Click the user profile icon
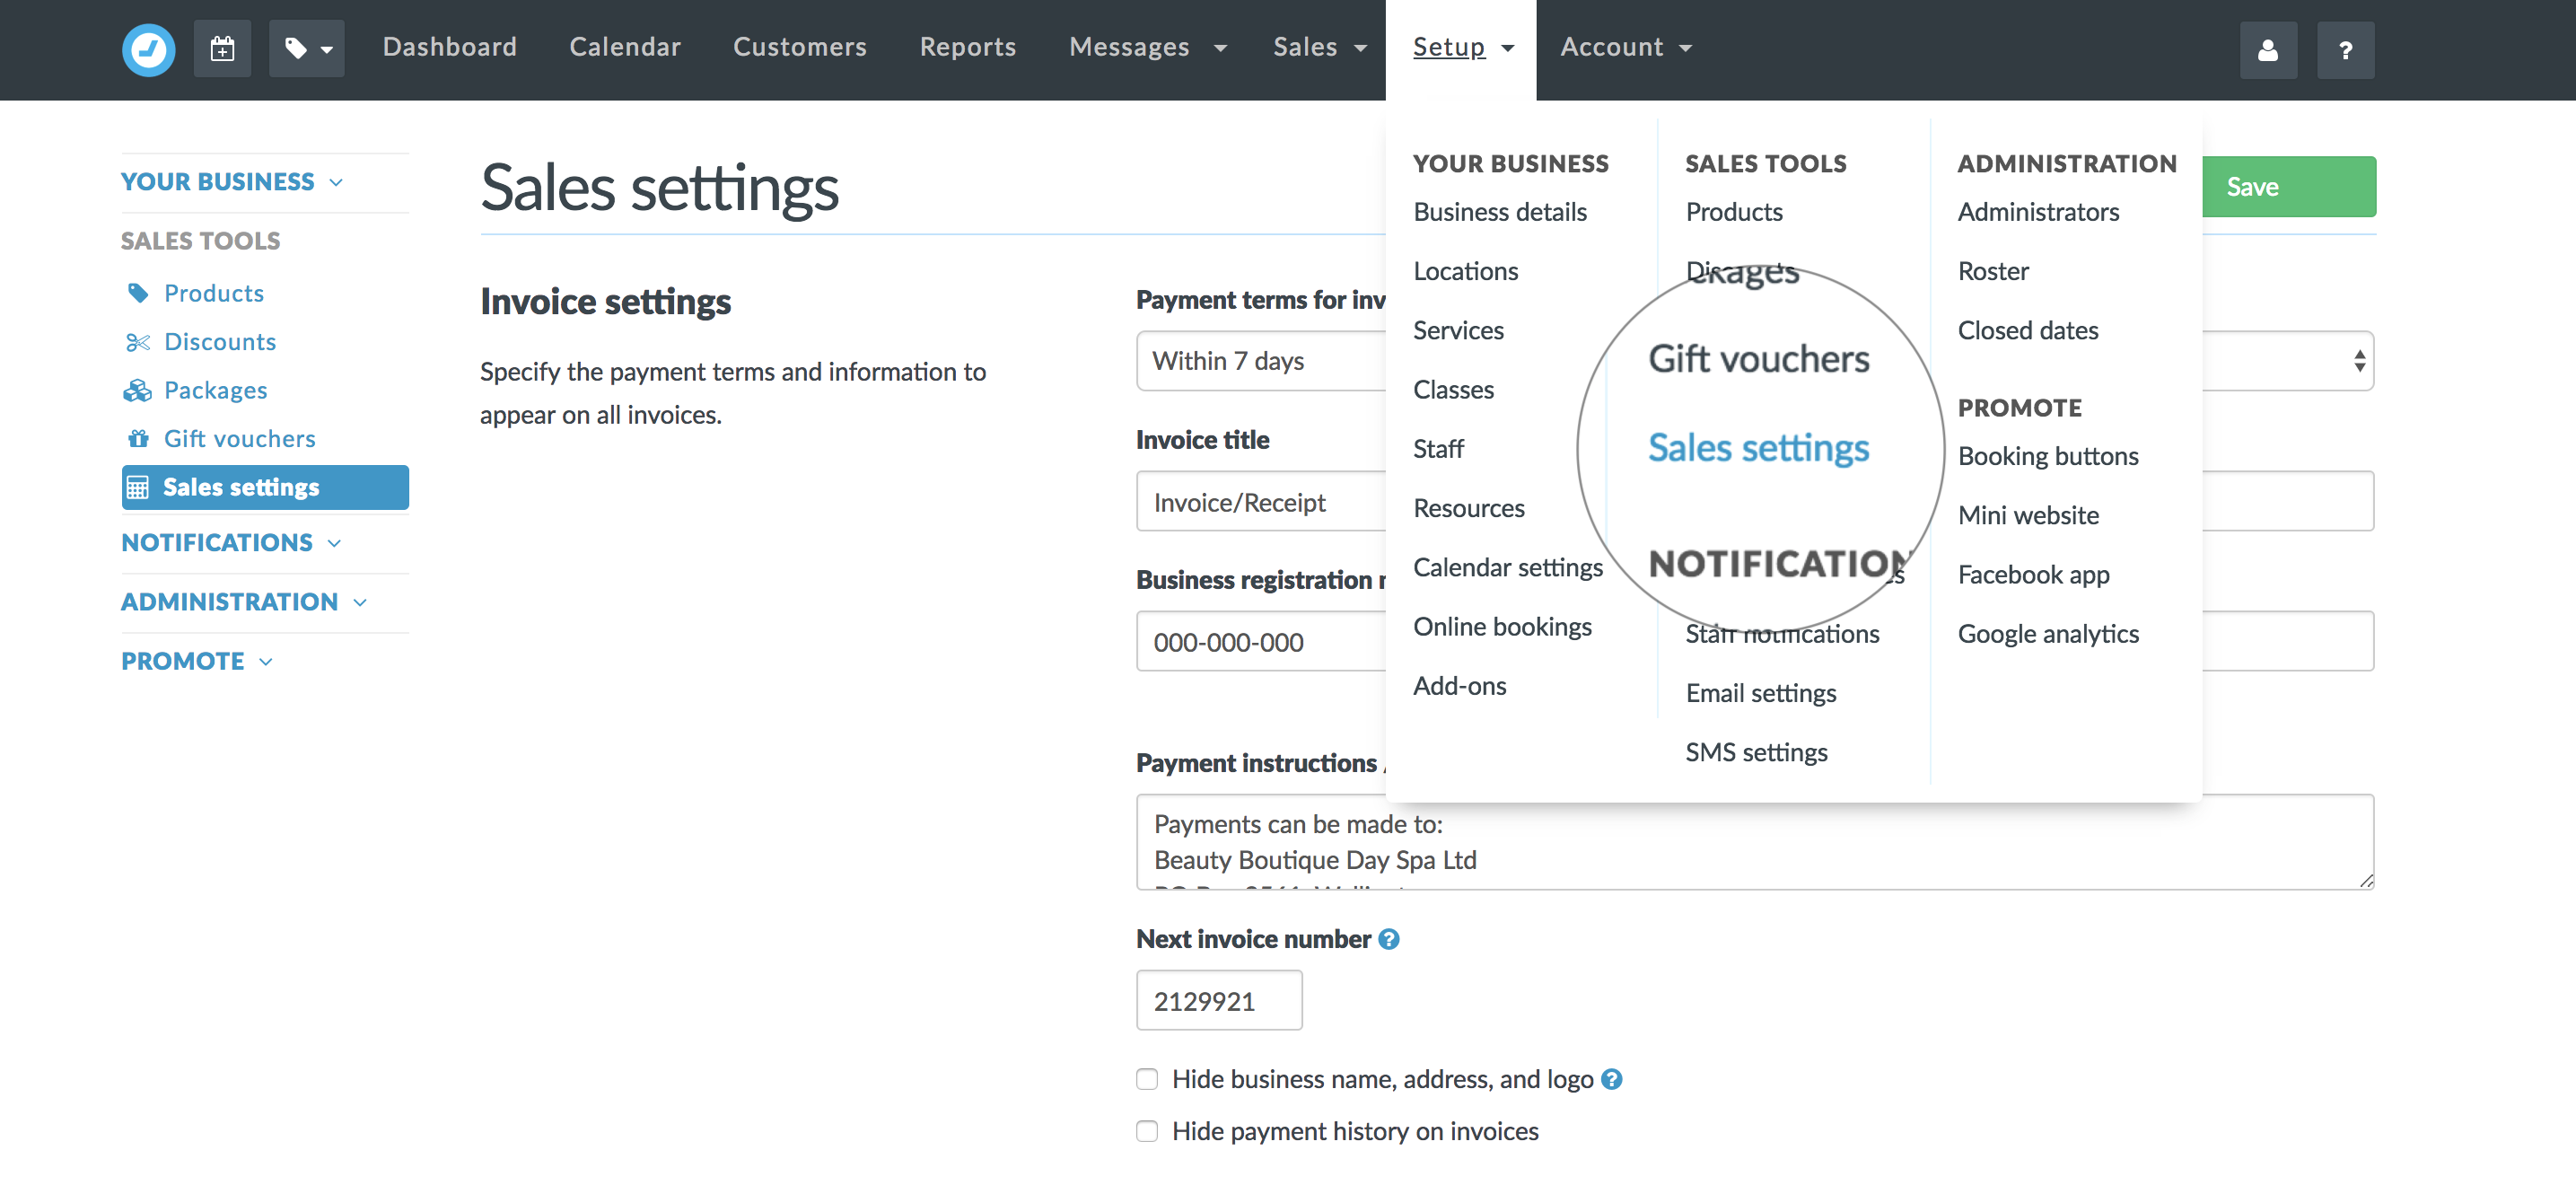The image size is (2576, 1203). pos(2267,50)
